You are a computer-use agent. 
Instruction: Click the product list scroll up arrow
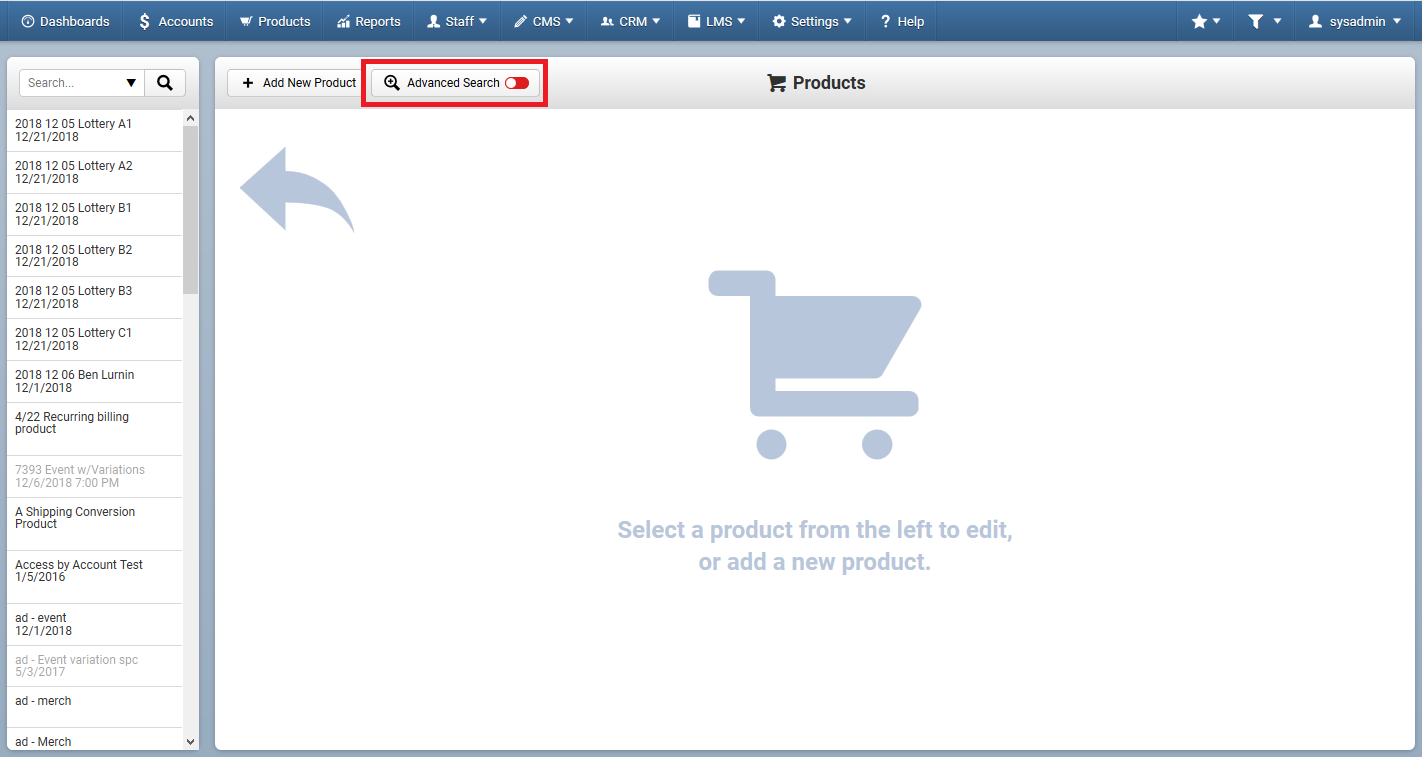191,118
